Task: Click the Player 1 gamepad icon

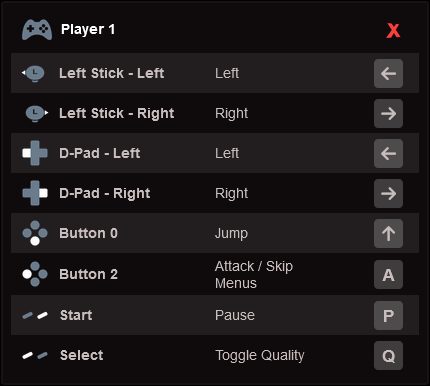Action: click(x=37, y=30)
